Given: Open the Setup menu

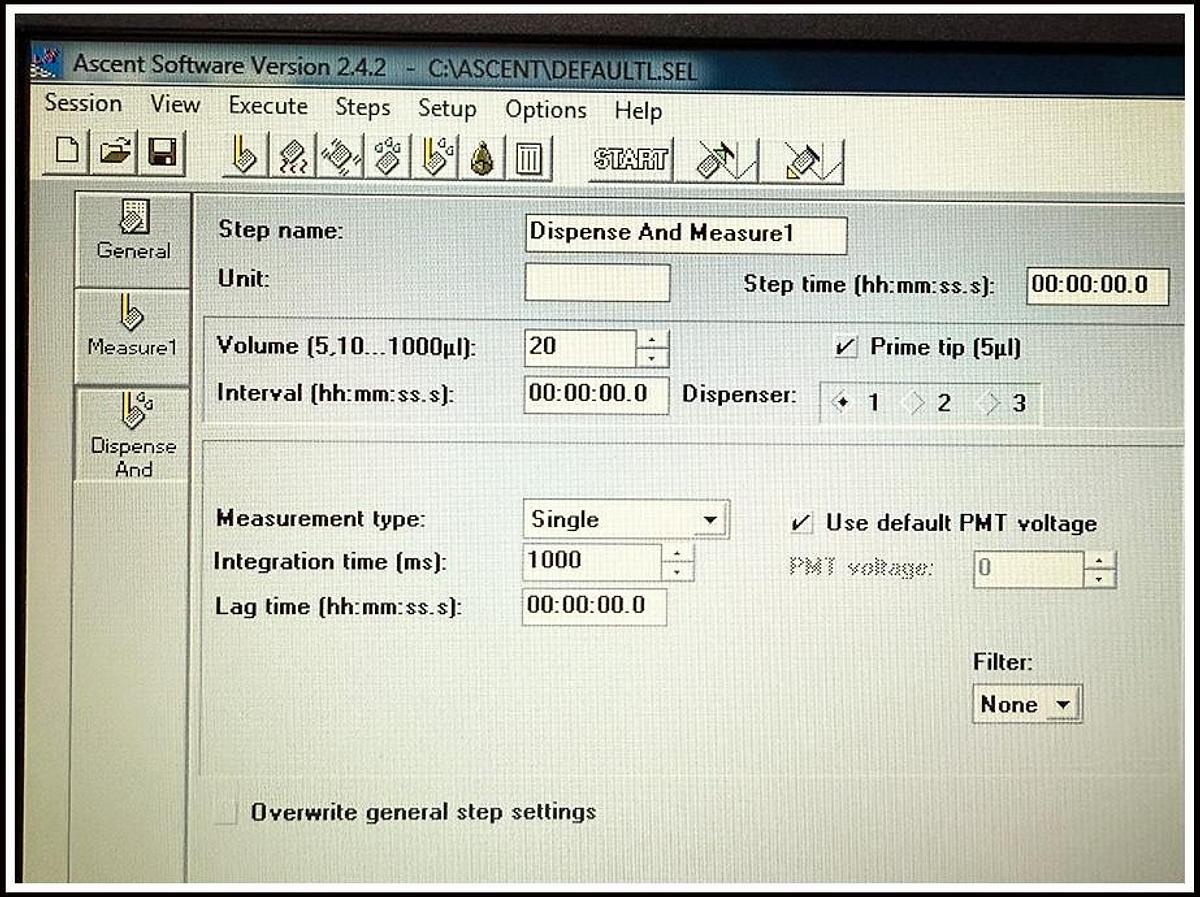Looking at the screenshot, I should point(446,108).
